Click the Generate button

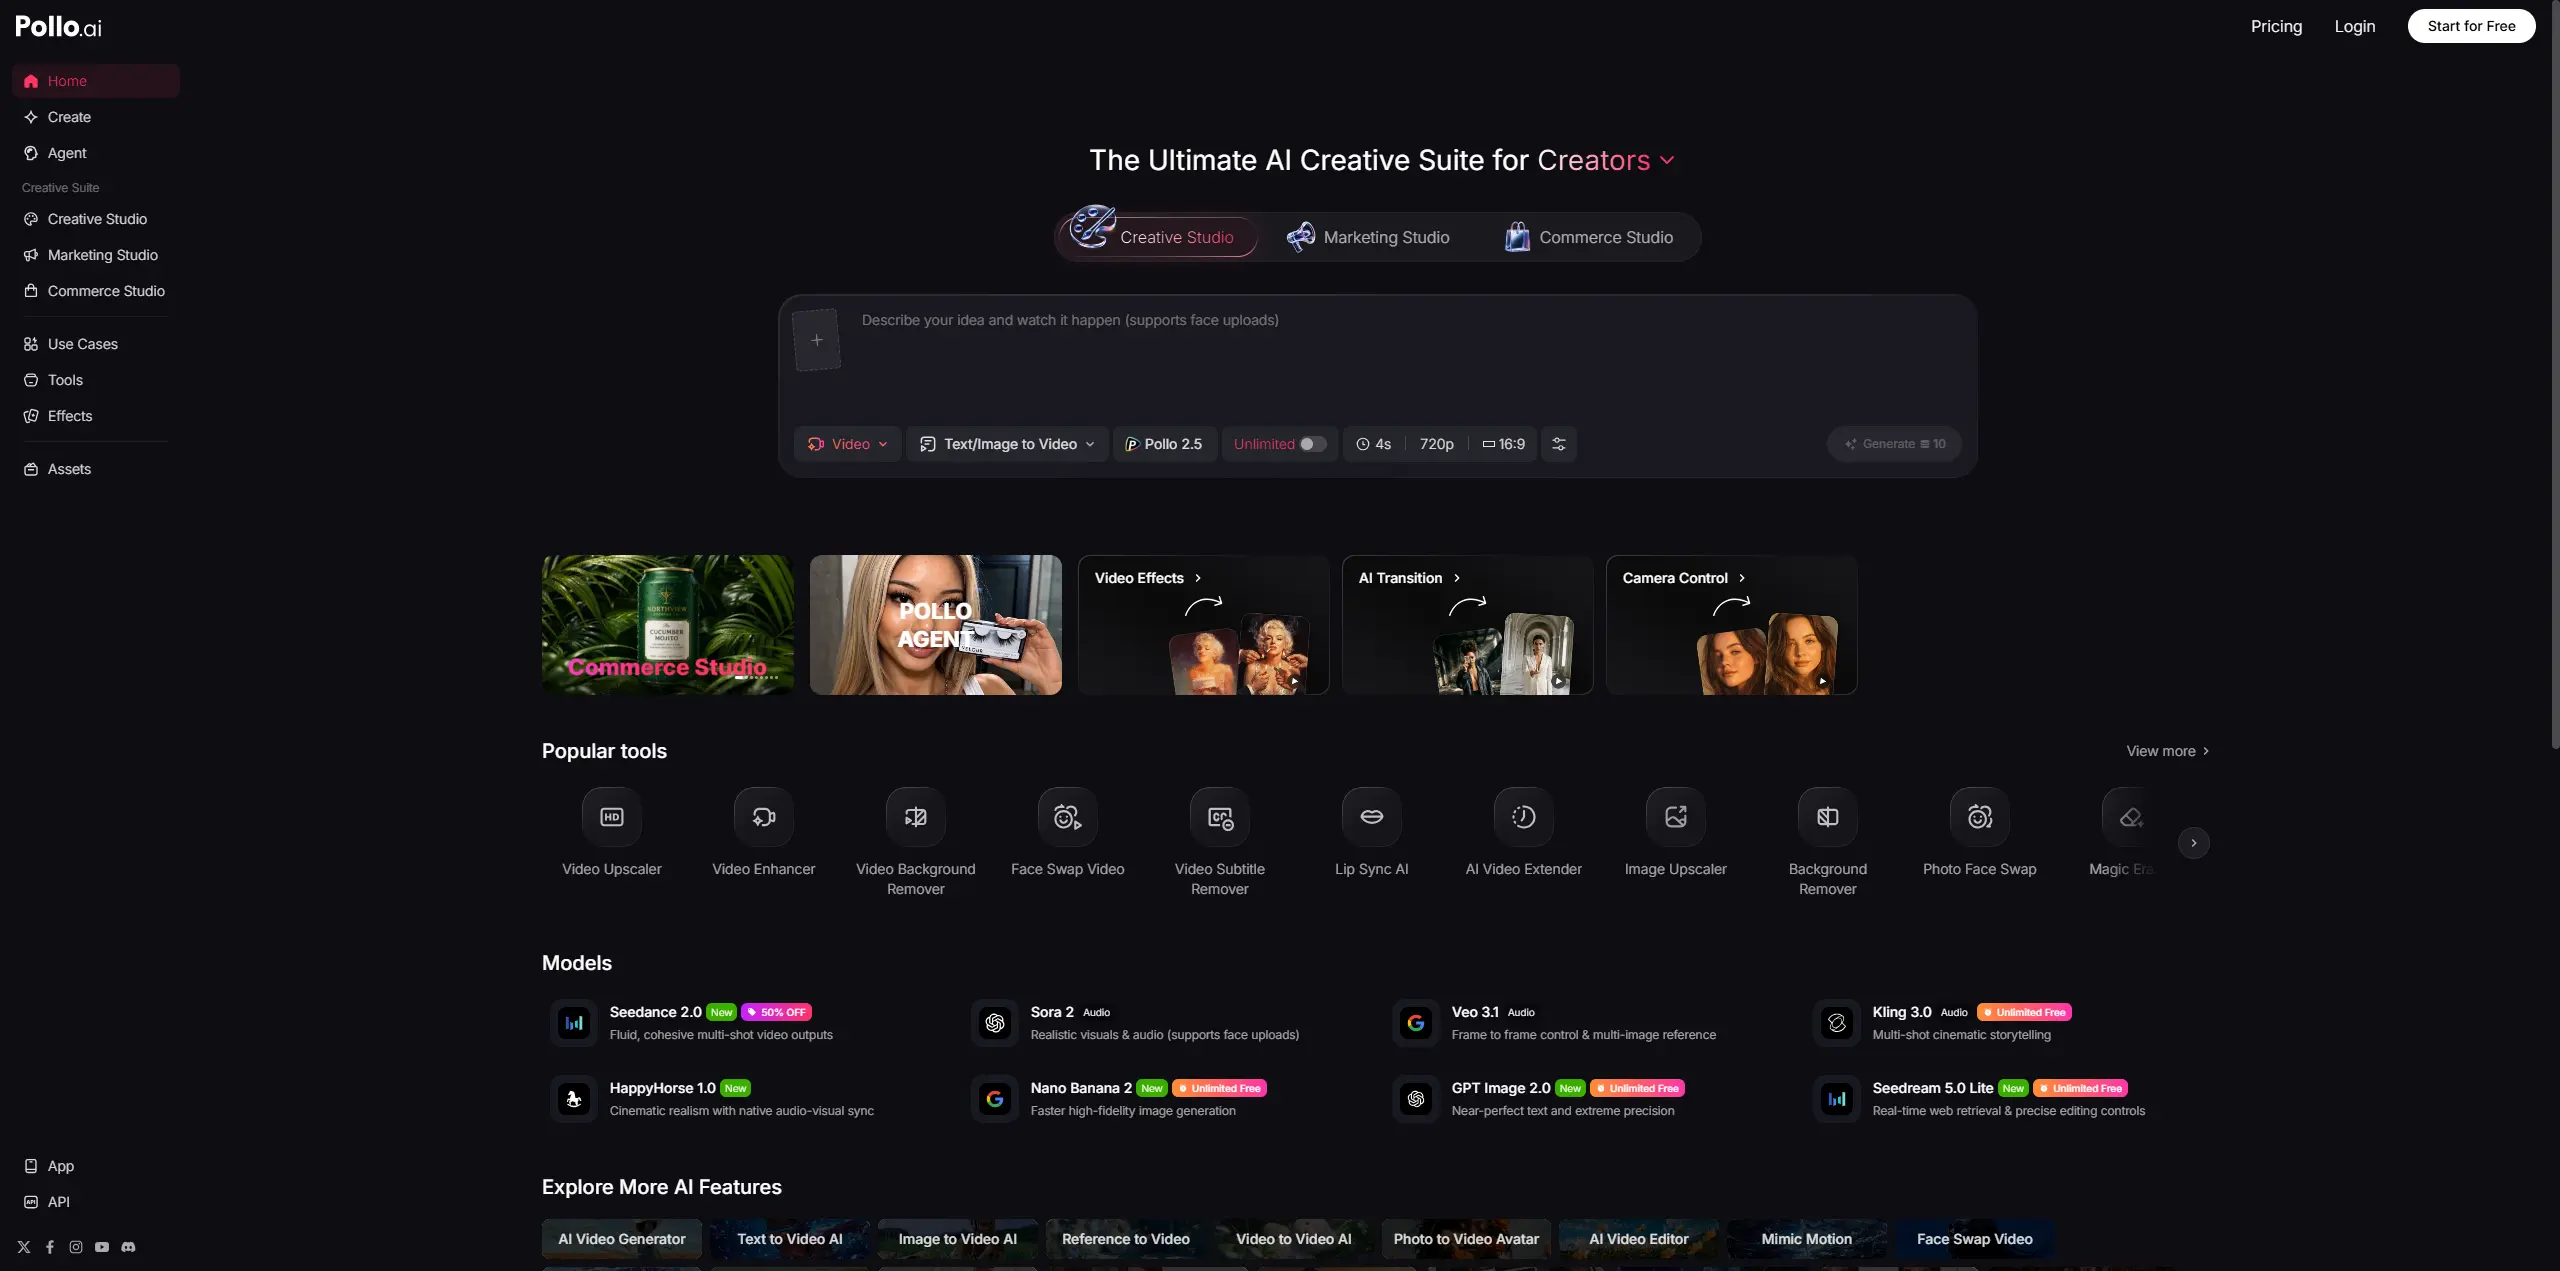[1894, 444]
